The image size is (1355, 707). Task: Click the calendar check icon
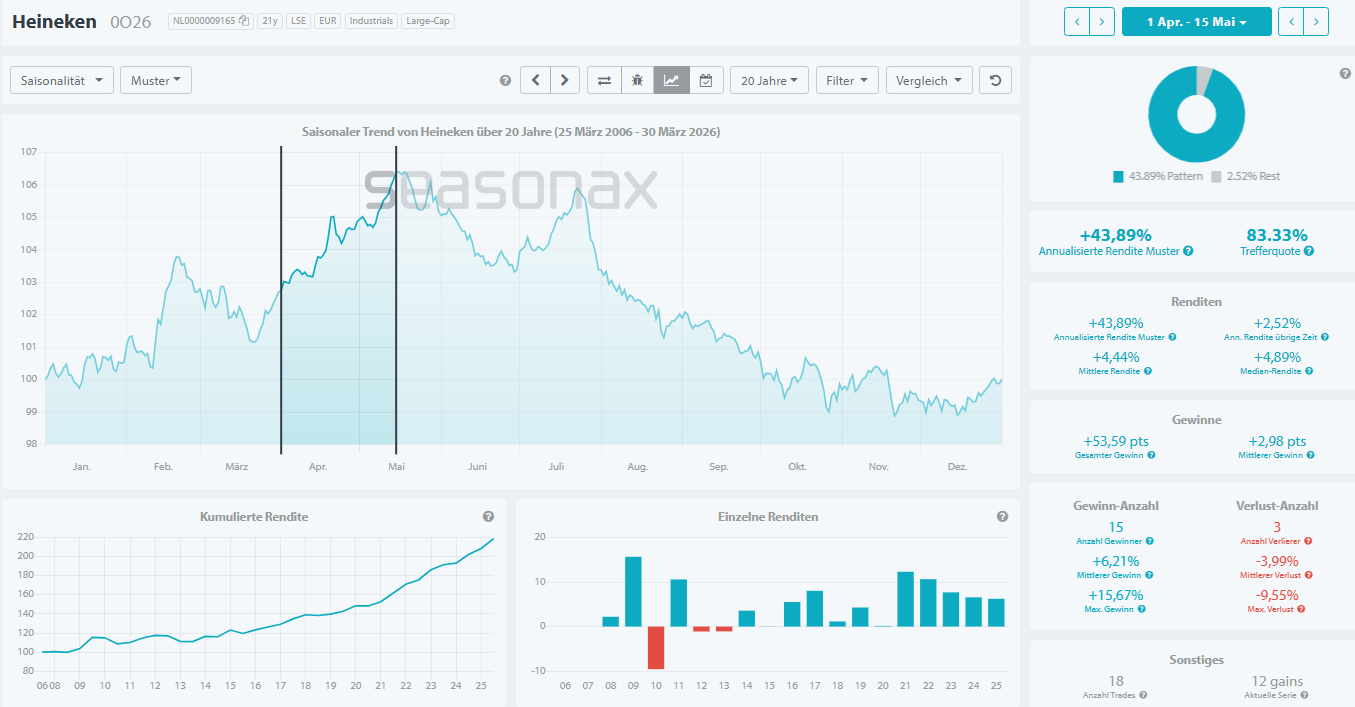pos(705,80)
